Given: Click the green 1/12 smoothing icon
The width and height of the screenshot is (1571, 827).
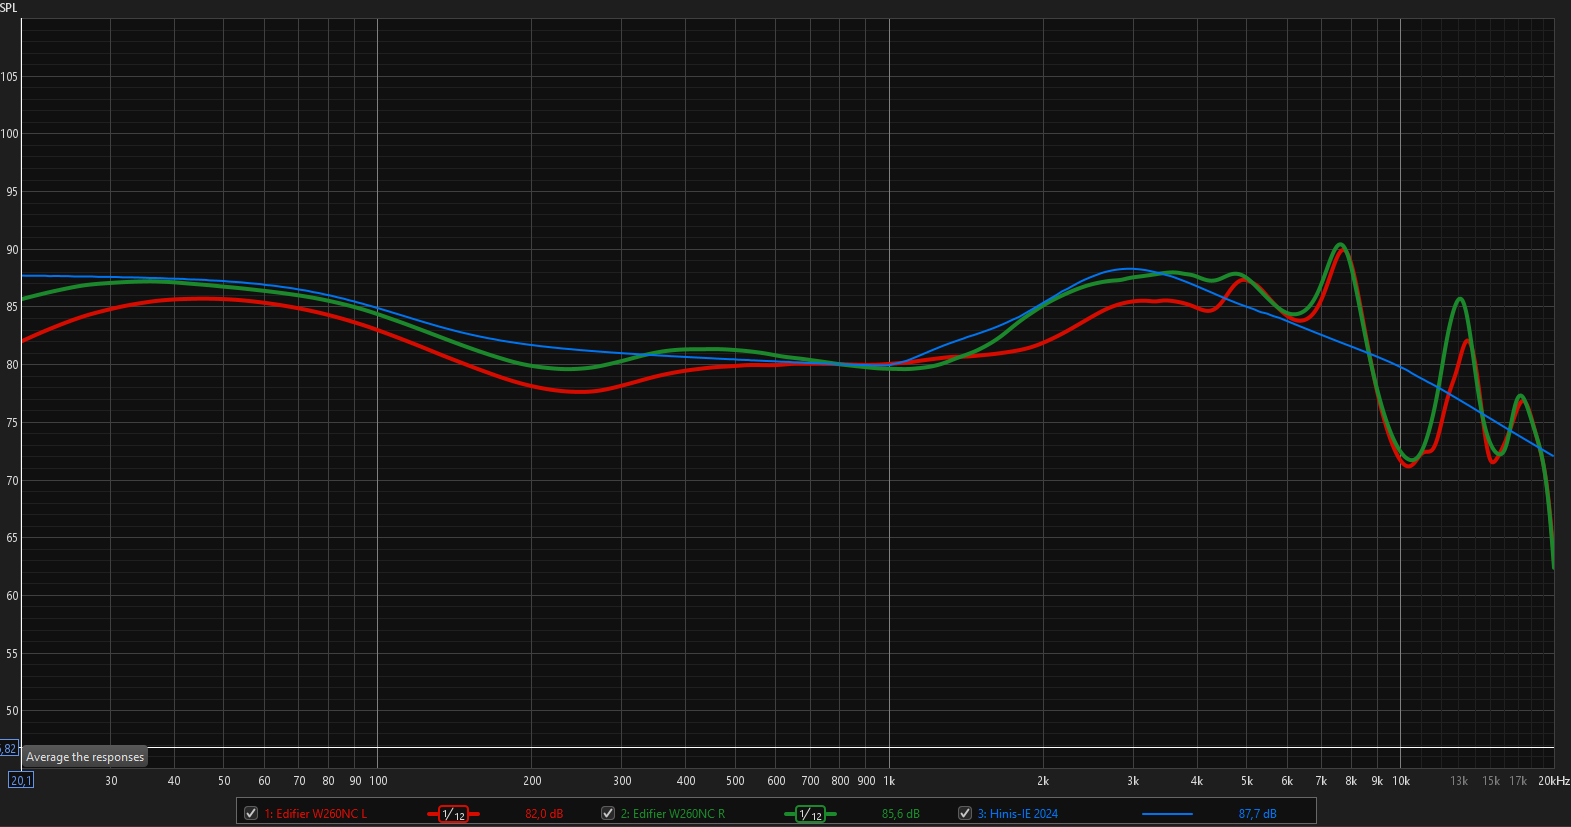Looking at the screenshot, I should point(810,814).
